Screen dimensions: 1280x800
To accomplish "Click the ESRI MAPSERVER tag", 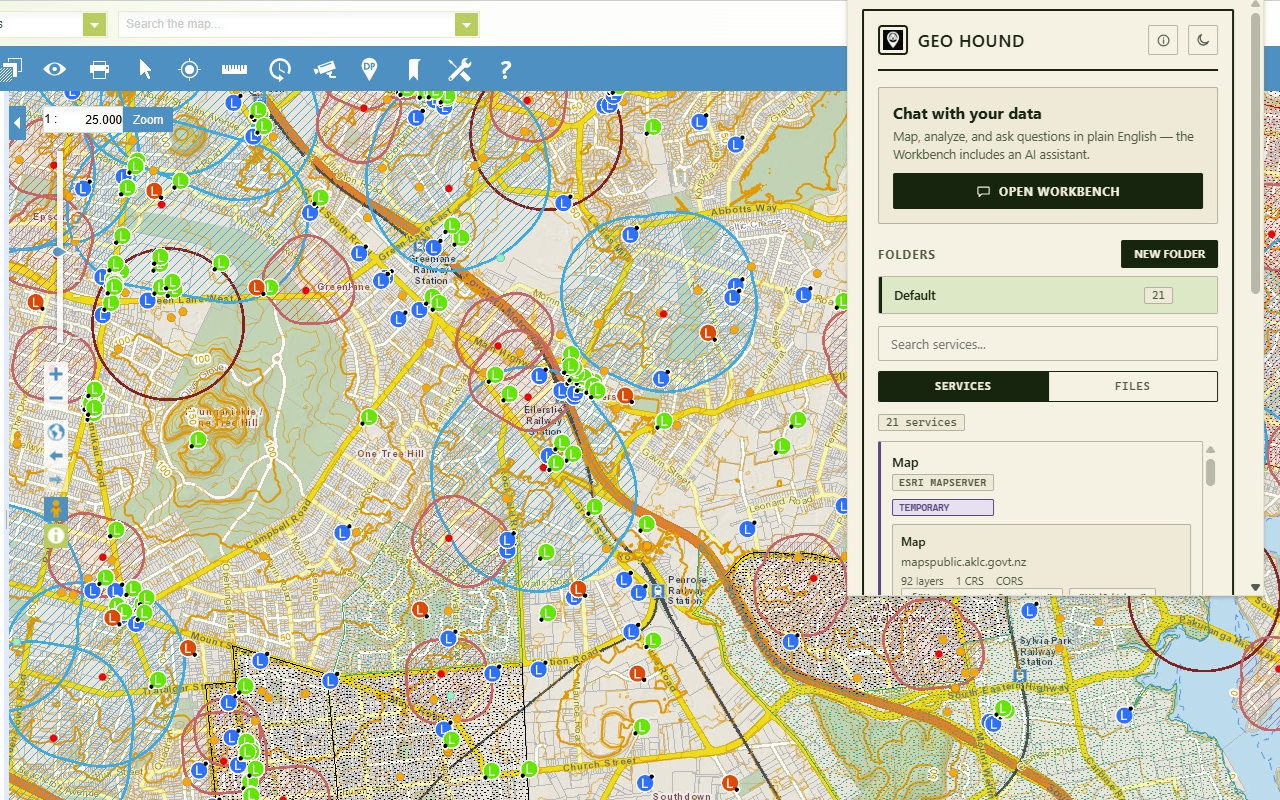I will click(x=943, y=483).
